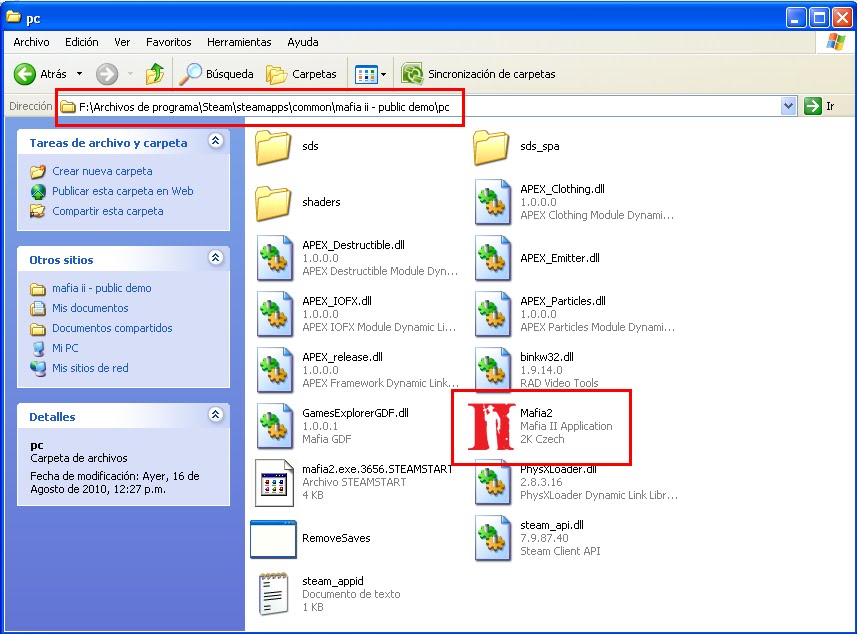
Task: Toggle the Carpetas folder pane button
Action: 301,74
